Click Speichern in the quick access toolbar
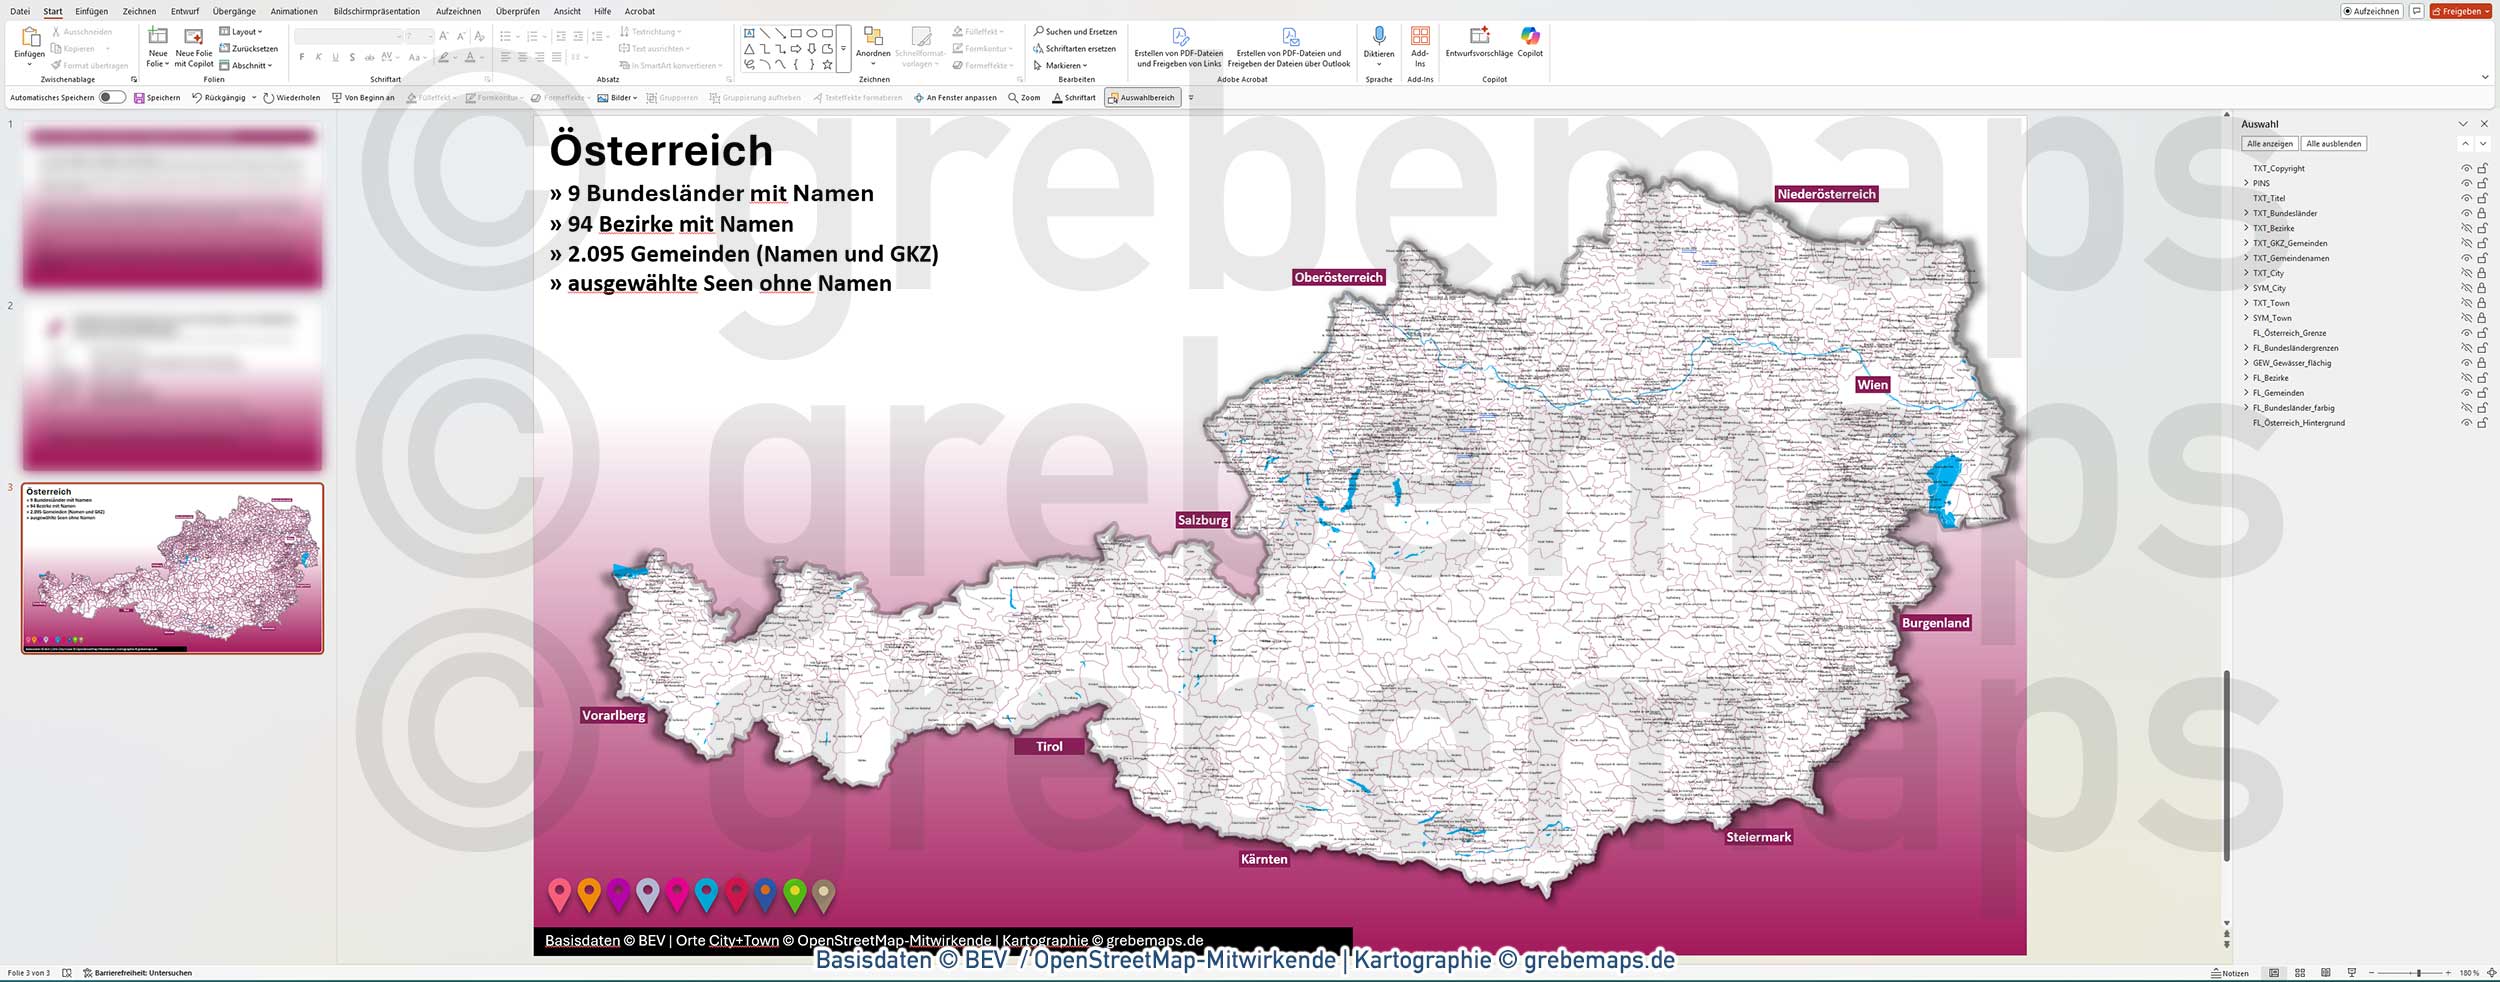2500x982 pixels. pos(163,98)
